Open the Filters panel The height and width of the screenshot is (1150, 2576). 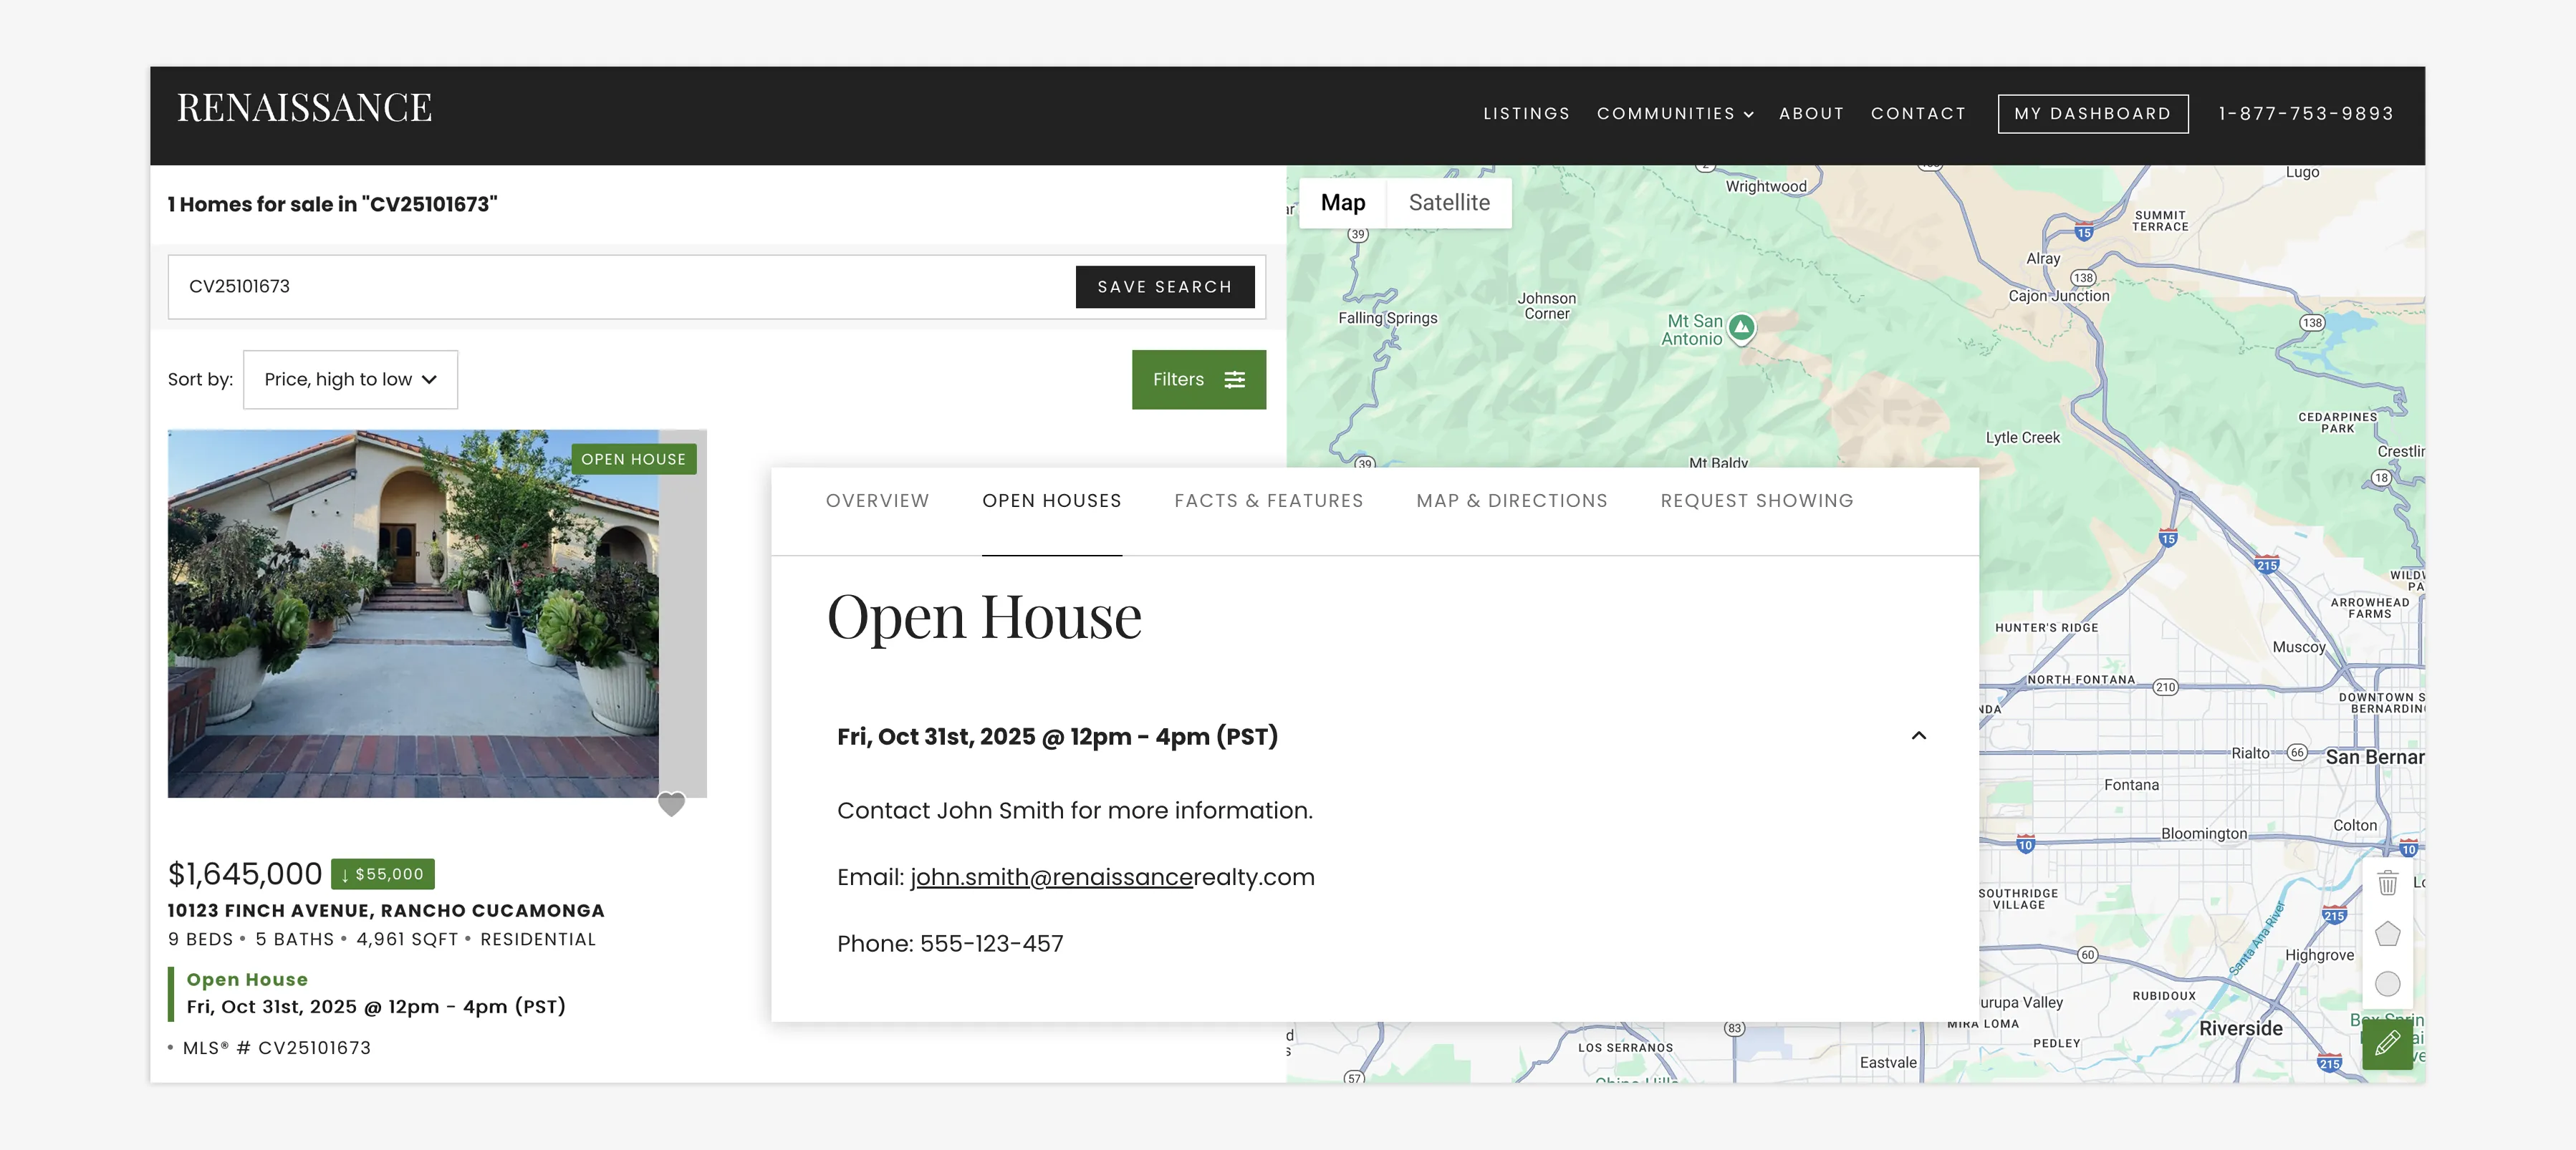(x=1198, y=380)
